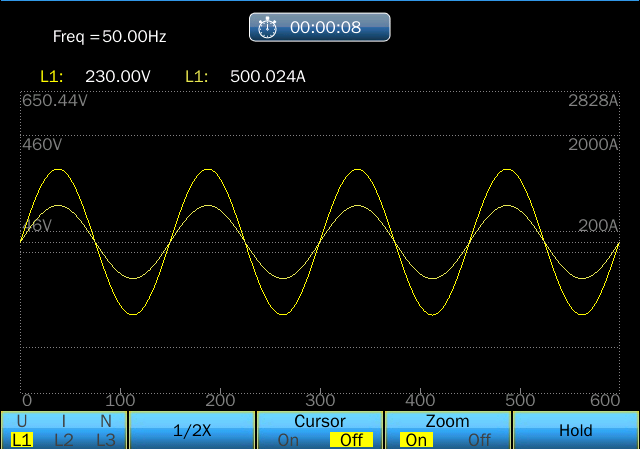640x449 pixels.
Task: Click the 500.024A current reading
Action: [x=267, y=75]
